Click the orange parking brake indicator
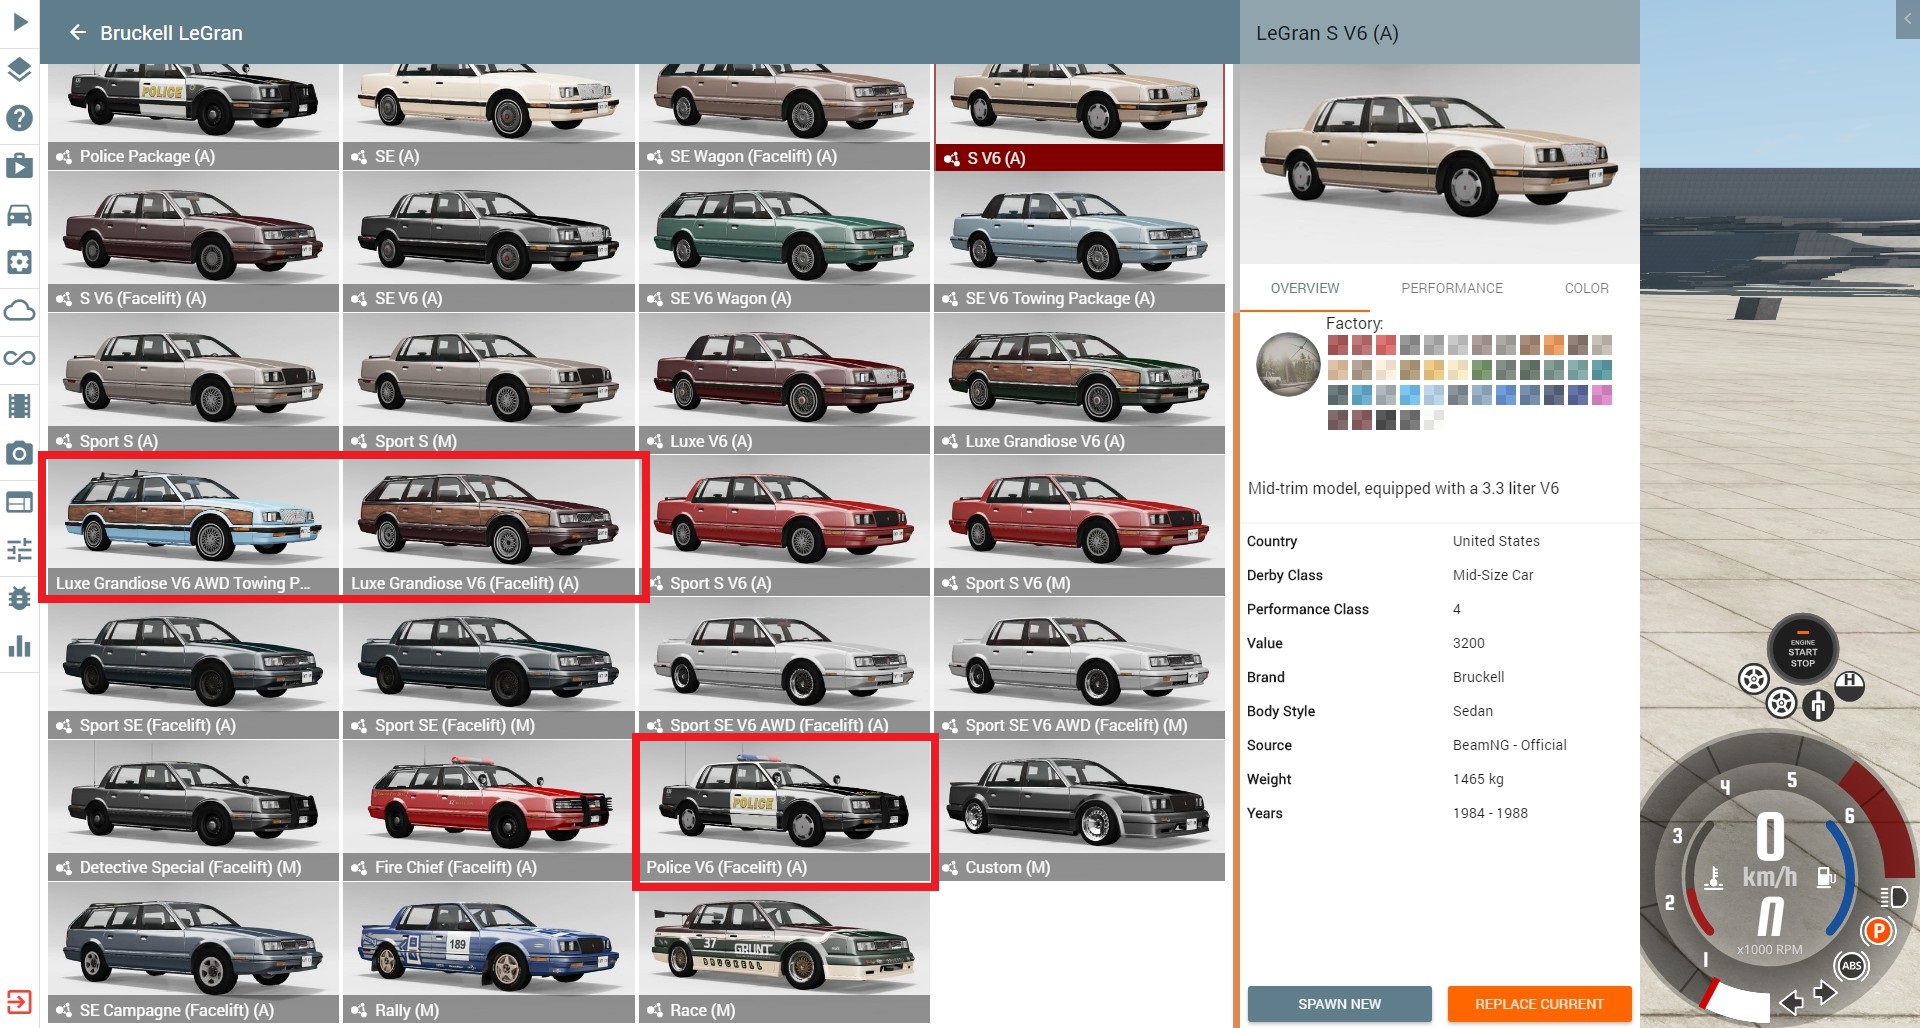Image resolution: width=1920 pixels, height=1028 pixels. [1878, 932]
